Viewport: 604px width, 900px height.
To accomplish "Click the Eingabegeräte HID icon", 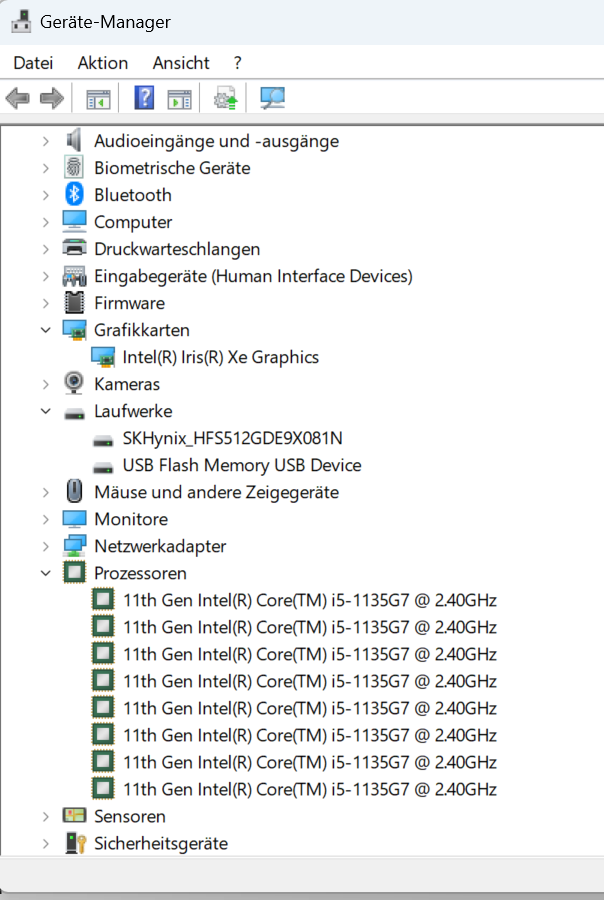I will click(x=74, y=276).
